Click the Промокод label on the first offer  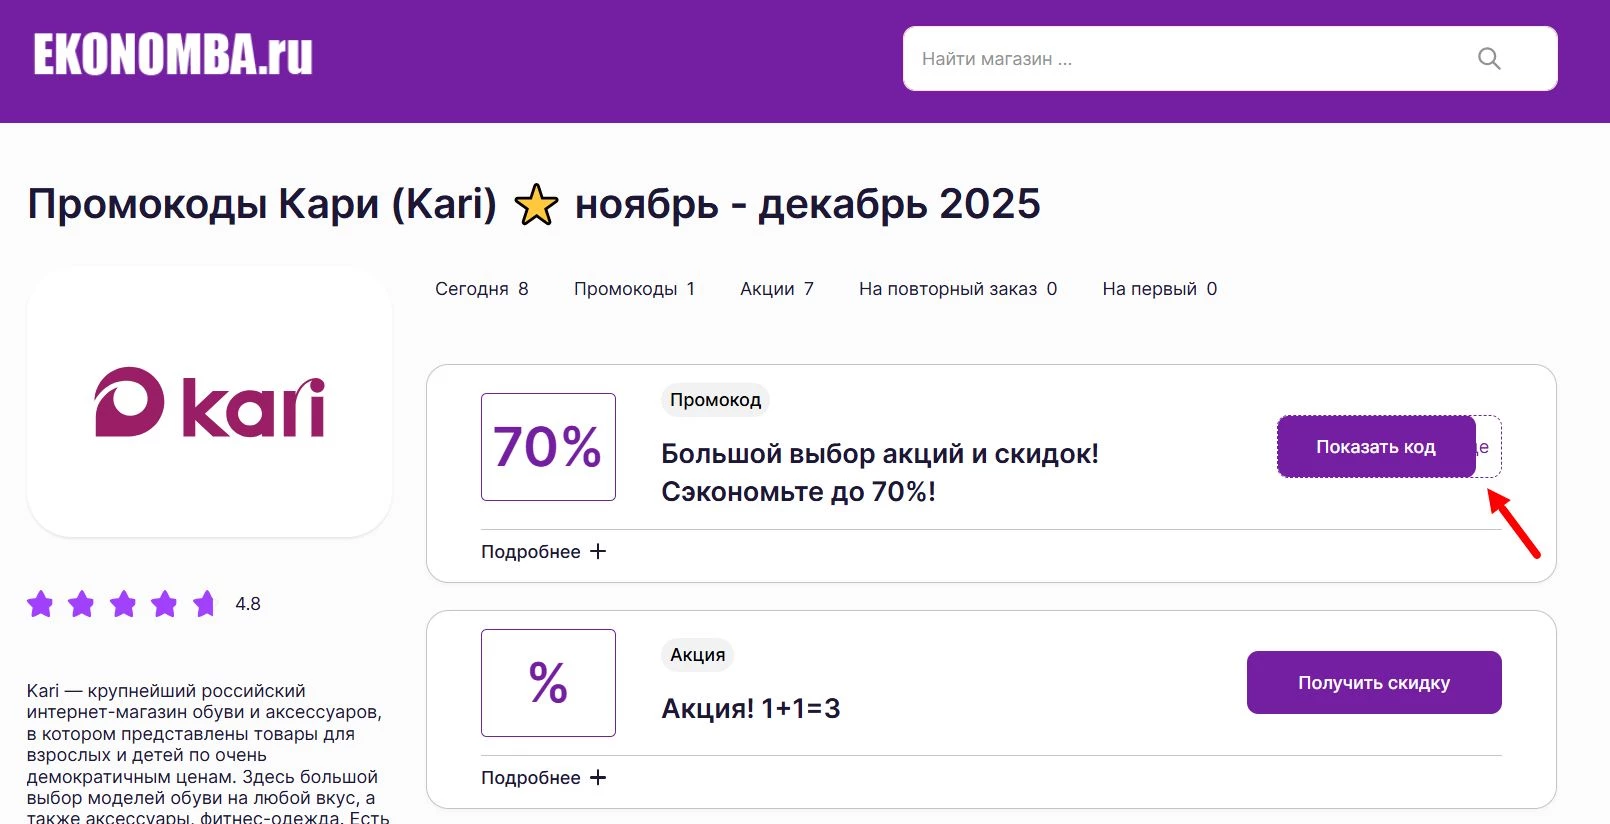point(715,399)
